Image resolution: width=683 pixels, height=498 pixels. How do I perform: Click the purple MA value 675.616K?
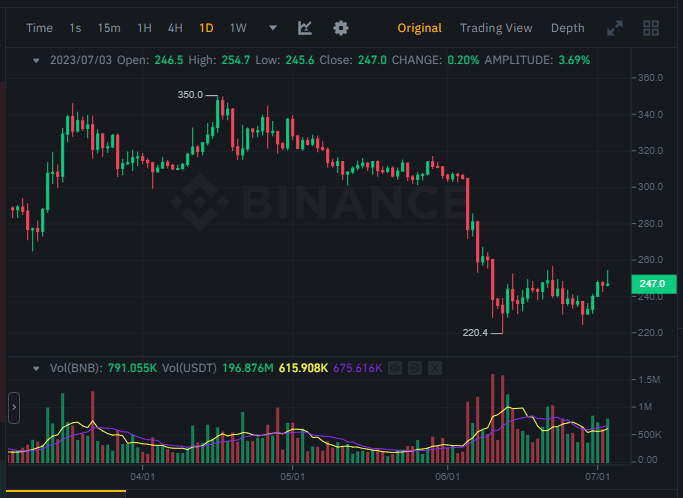pyautogui.click(x=358, y=368)
